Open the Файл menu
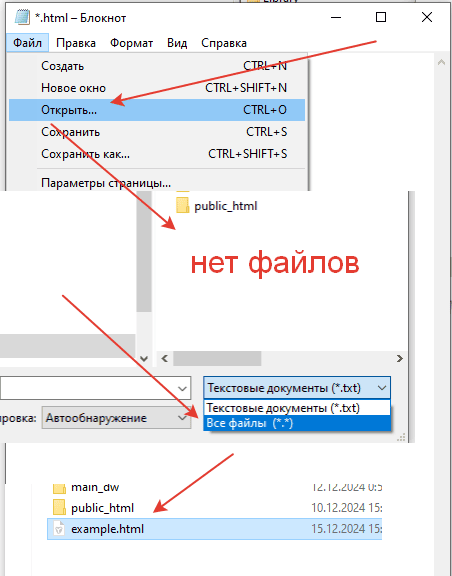Image resolution: width=452 pixels, height=576 pixels. point(27,43)
